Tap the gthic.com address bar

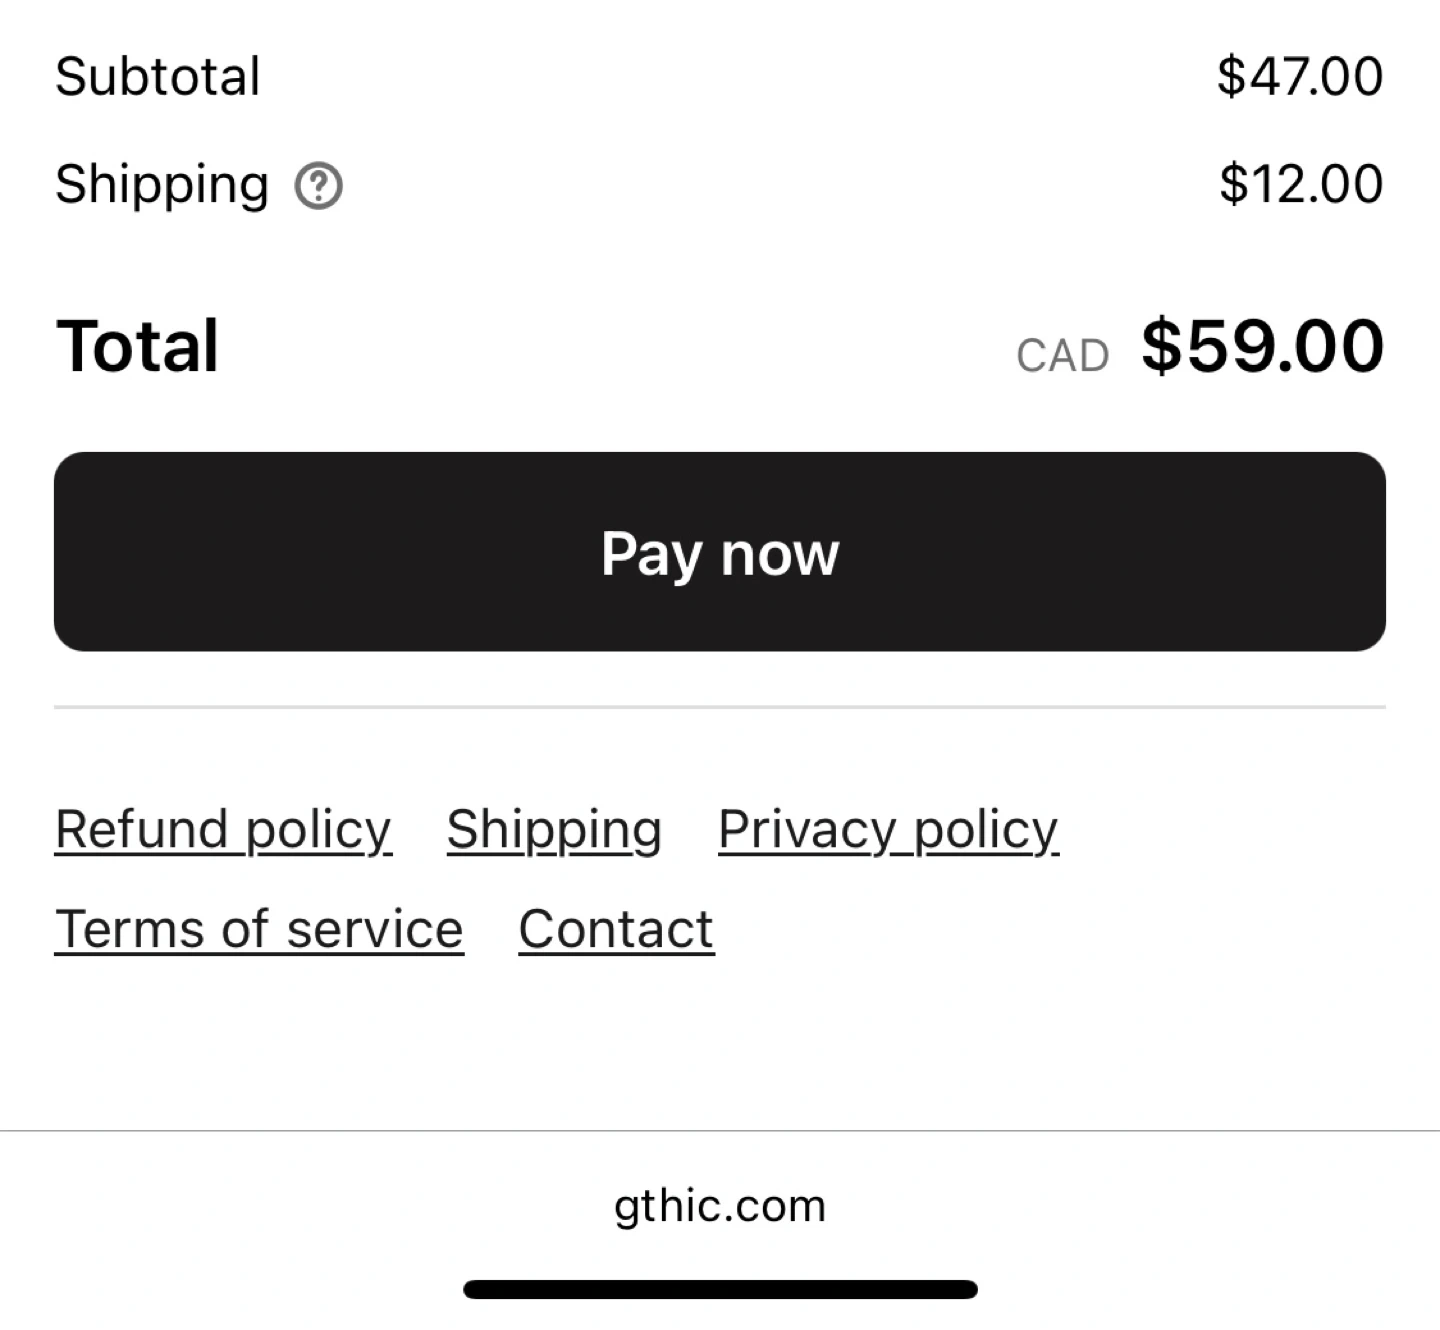(720, 1206)
